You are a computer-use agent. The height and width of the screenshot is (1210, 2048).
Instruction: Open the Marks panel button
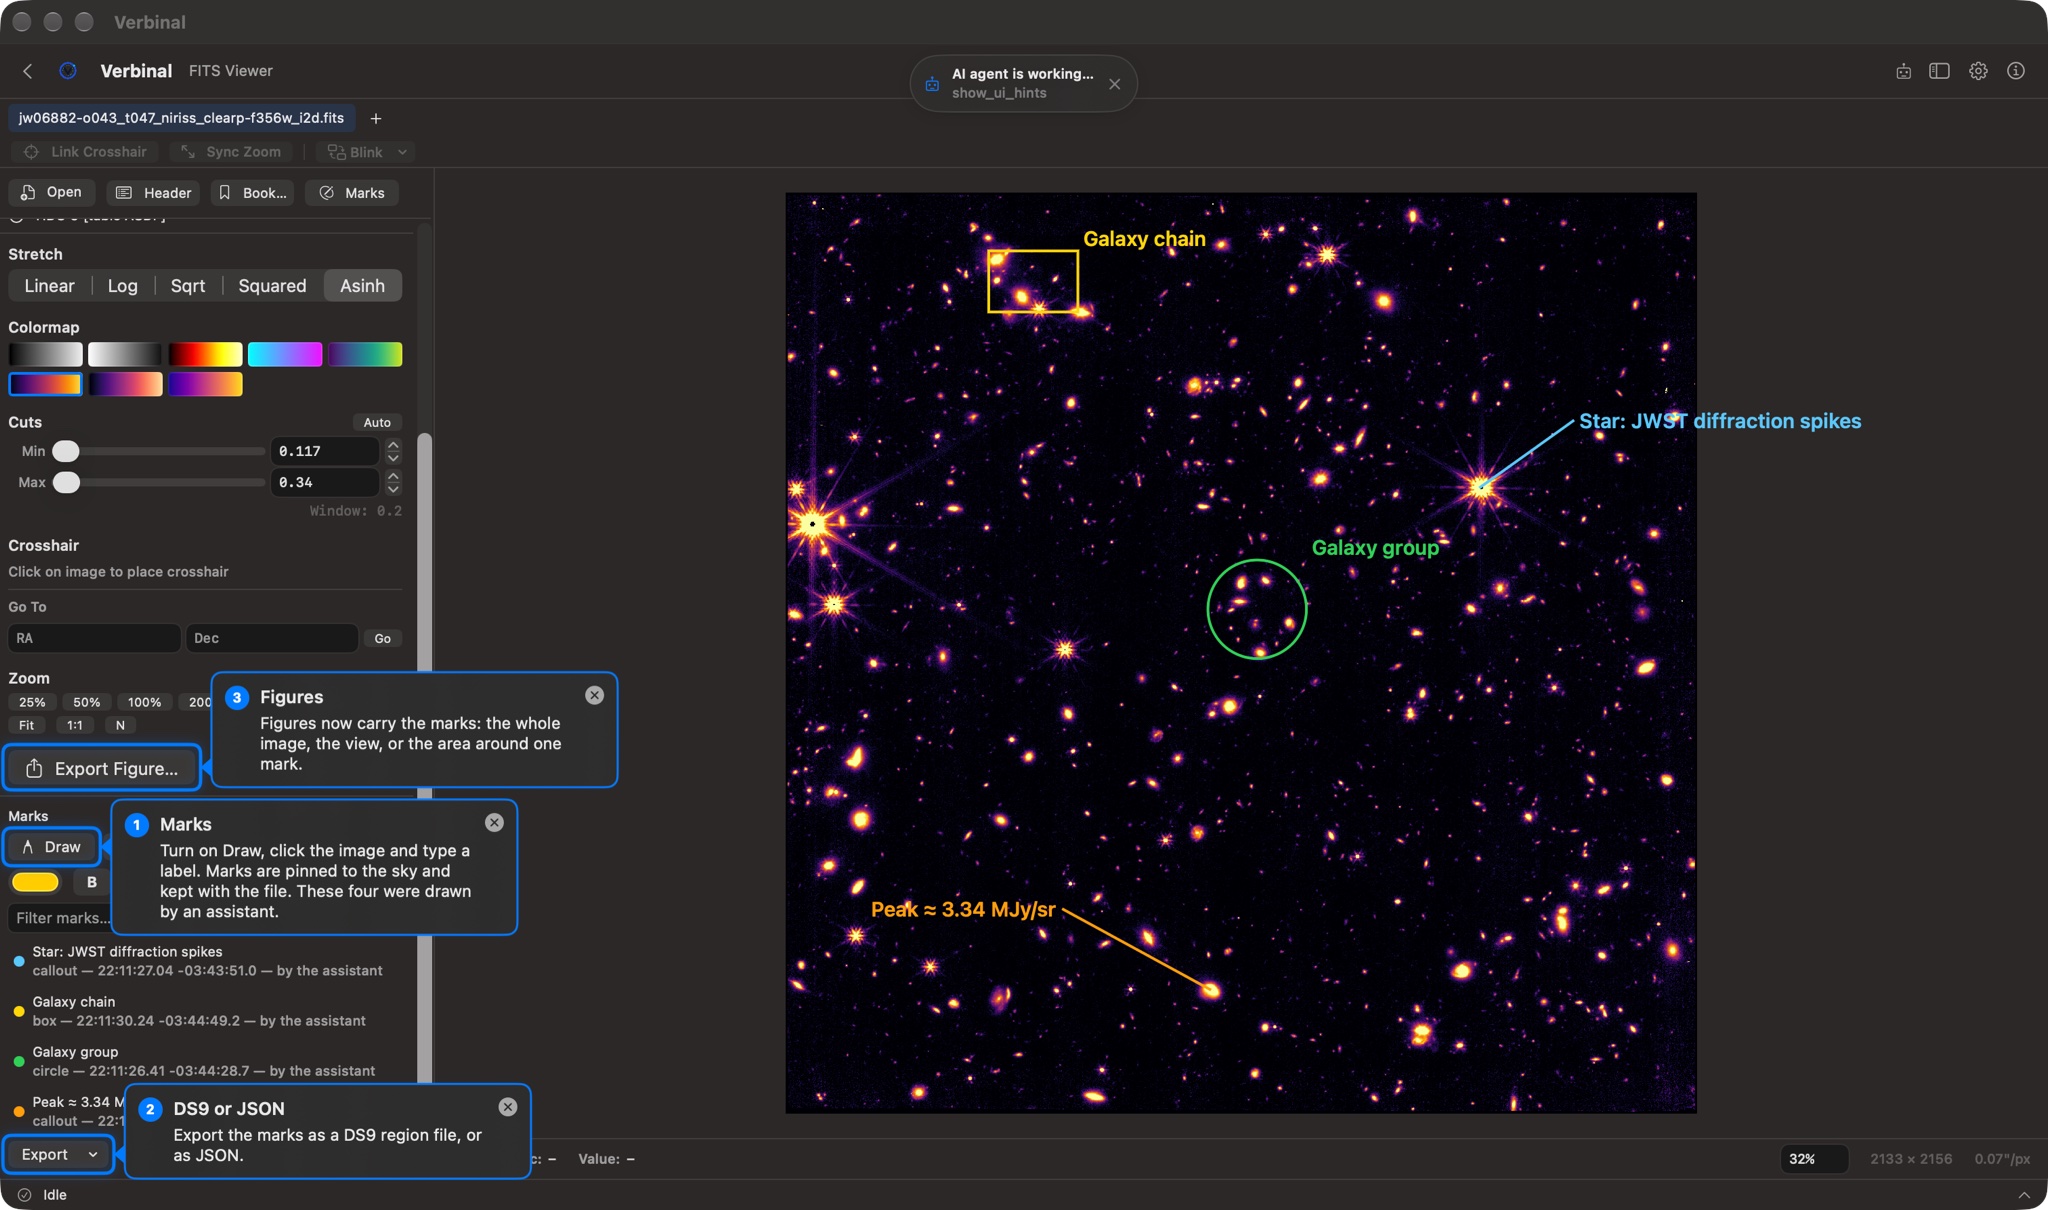352,193
